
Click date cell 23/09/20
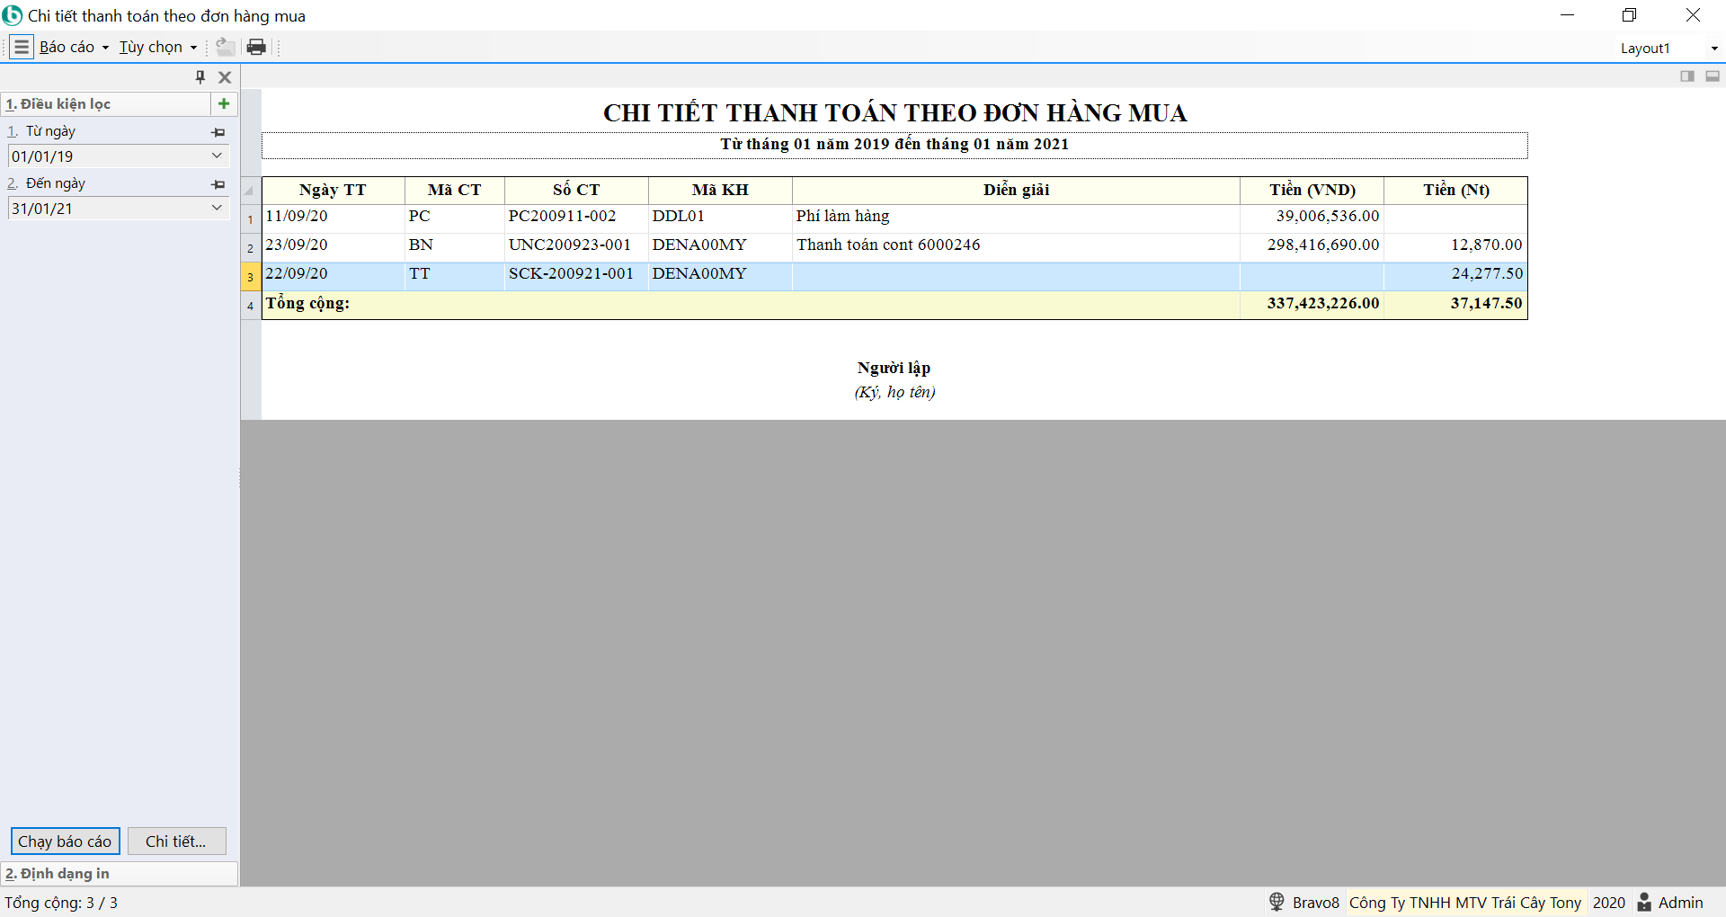[x=333, y=246]
